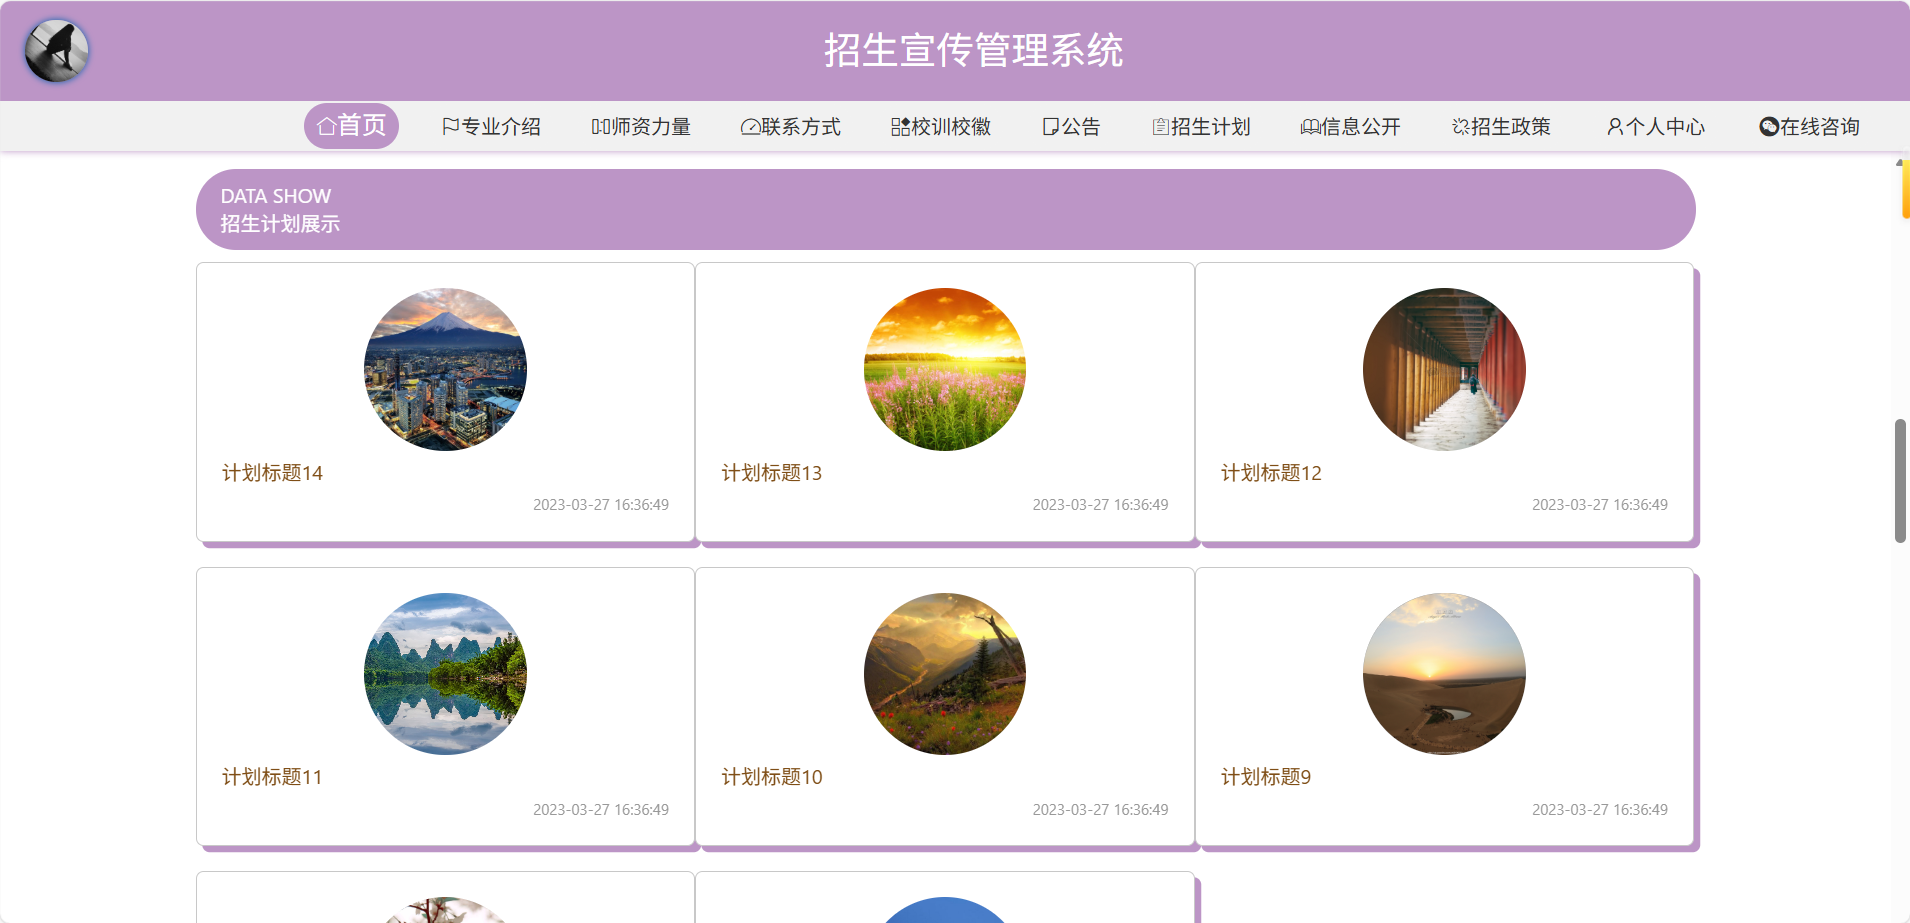Click the timestamp under 计划标题9
Viewport: 1910px width, 923px height.
click(1600, 810)
